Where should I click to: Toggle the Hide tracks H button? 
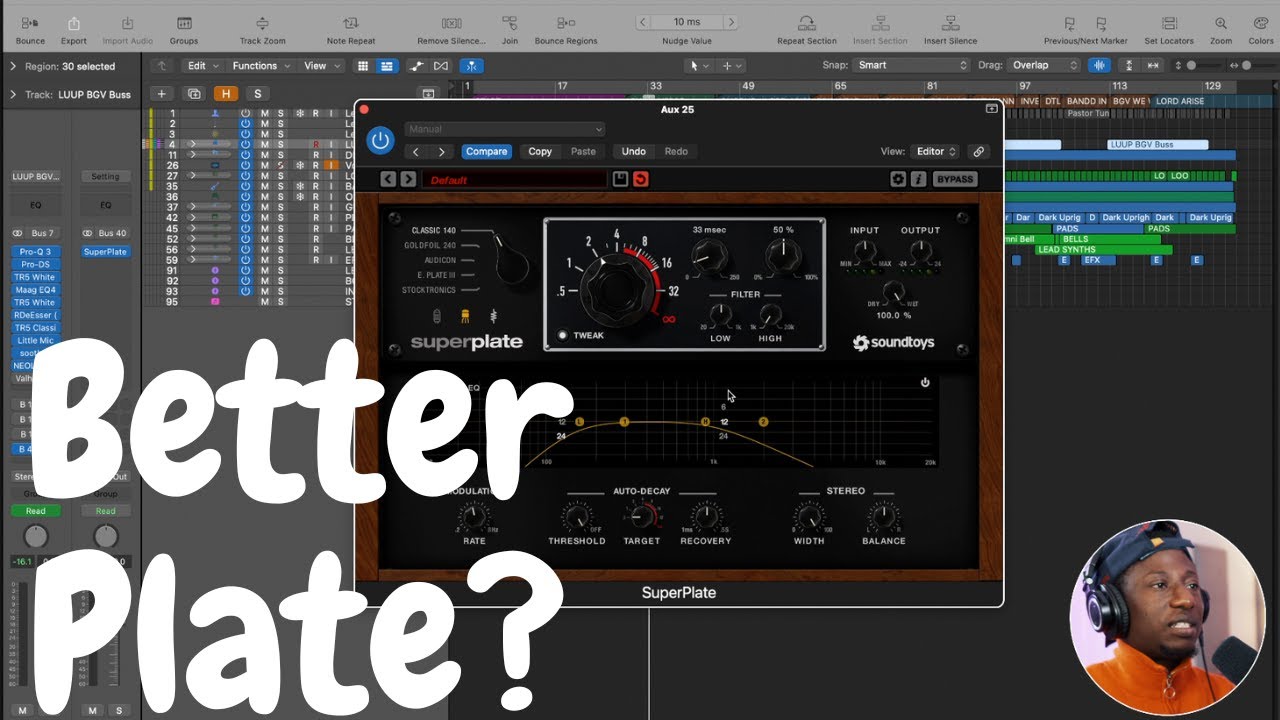pyautogui.click(x=226, y=93)
